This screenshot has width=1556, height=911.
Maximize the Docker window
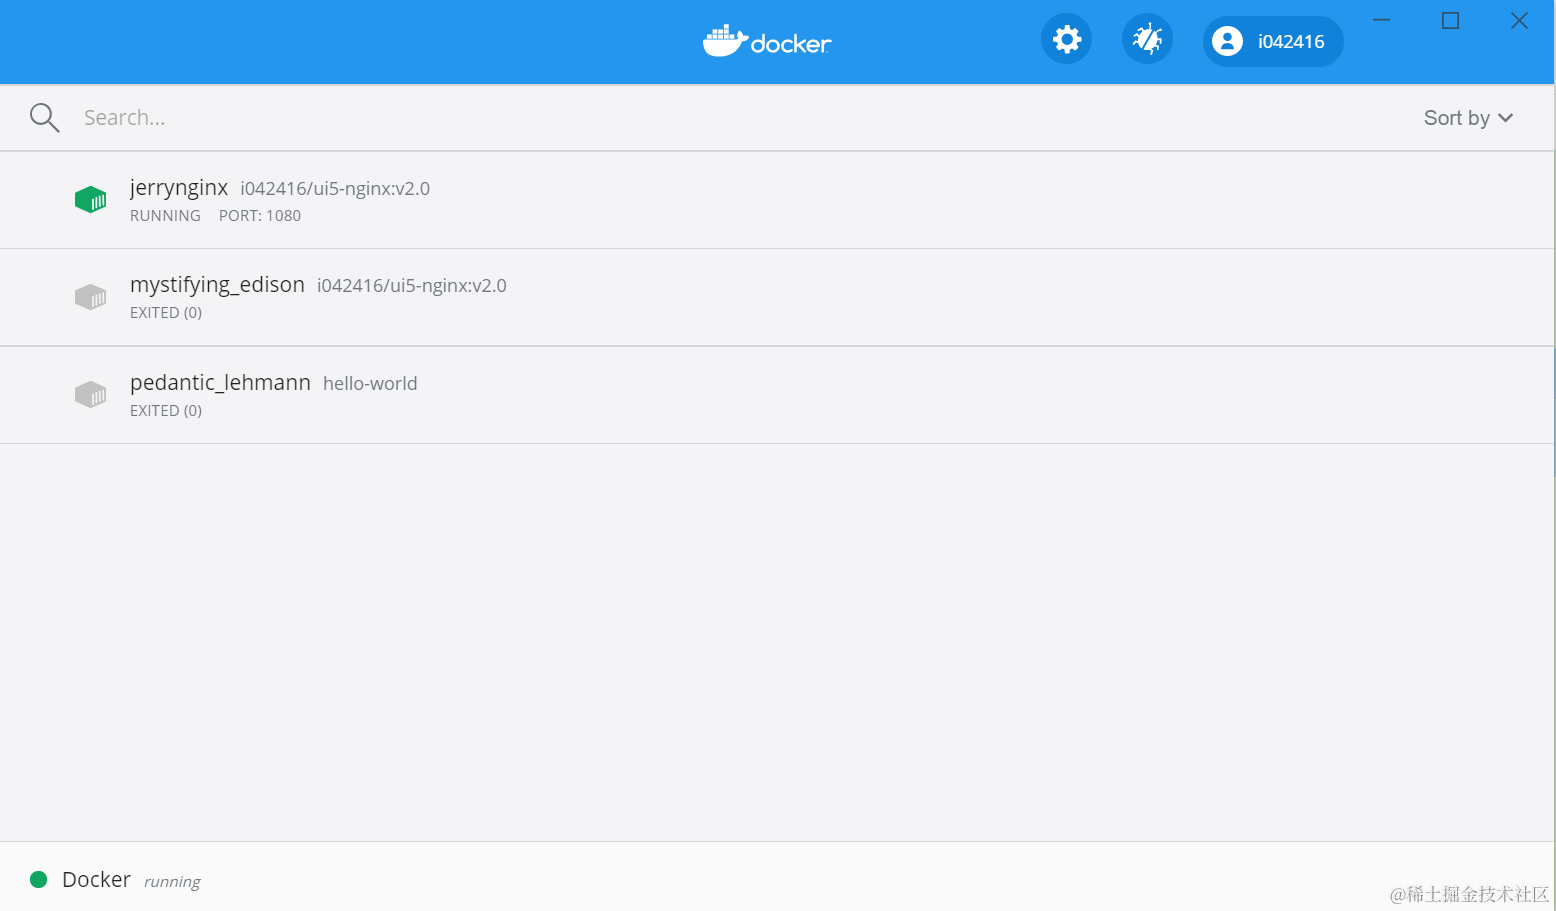point(1450,21)
